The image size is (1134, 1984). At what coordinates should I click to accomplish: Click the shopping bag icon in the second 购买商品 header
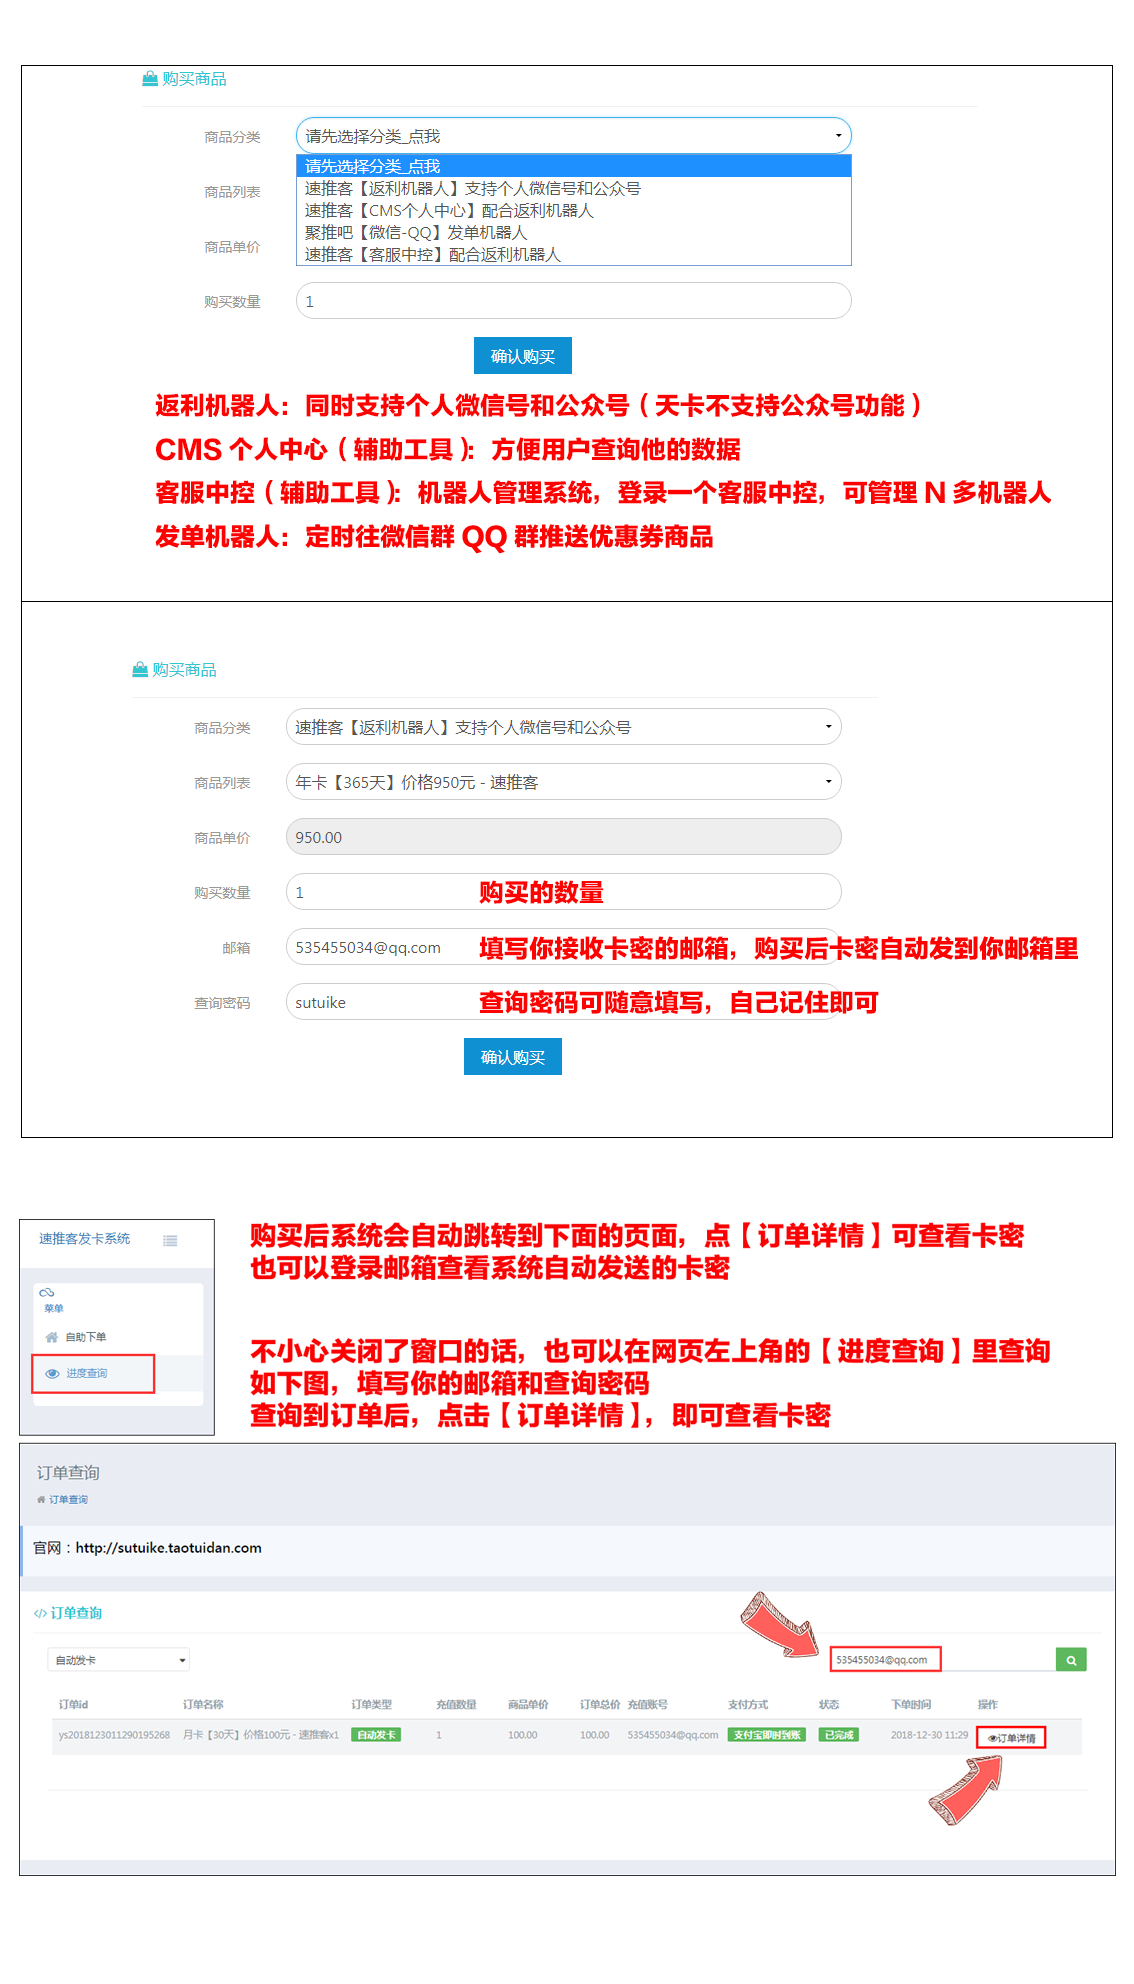pos(140,669)
